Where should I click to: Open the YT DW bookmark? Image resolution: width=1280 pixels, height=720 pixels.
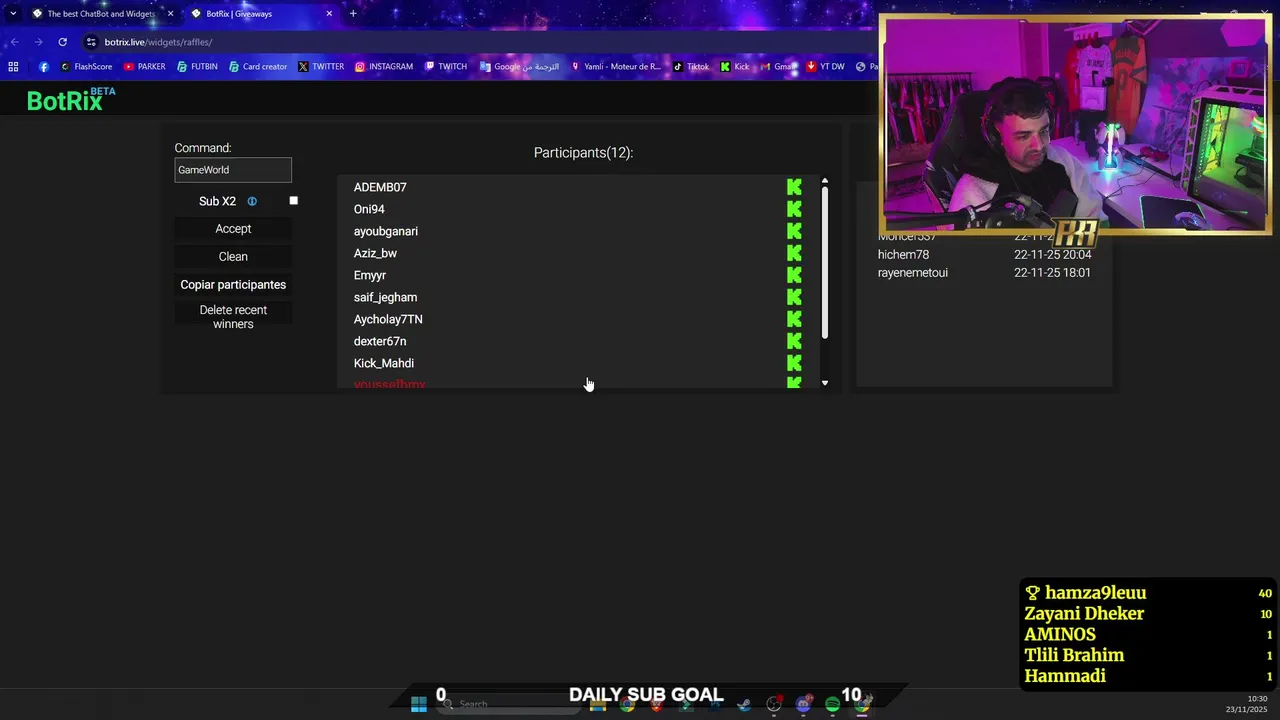[825, 67]
